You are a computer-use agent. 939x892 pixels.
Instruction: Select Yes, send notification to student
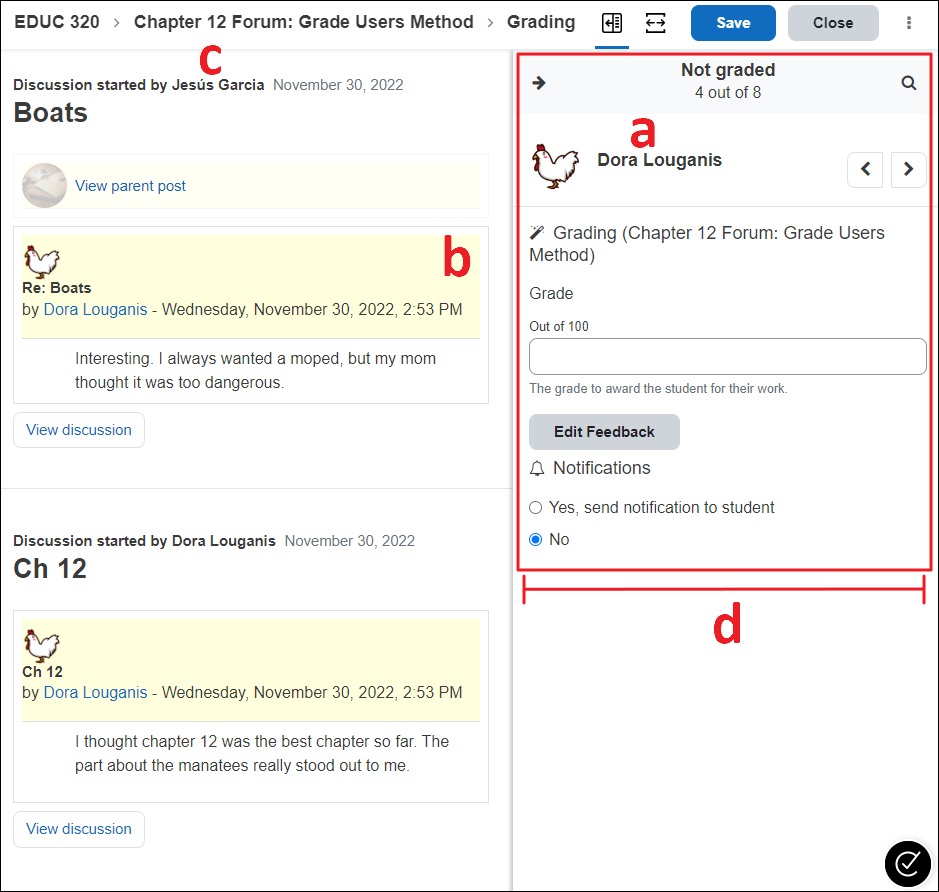(x=536, y=508)
